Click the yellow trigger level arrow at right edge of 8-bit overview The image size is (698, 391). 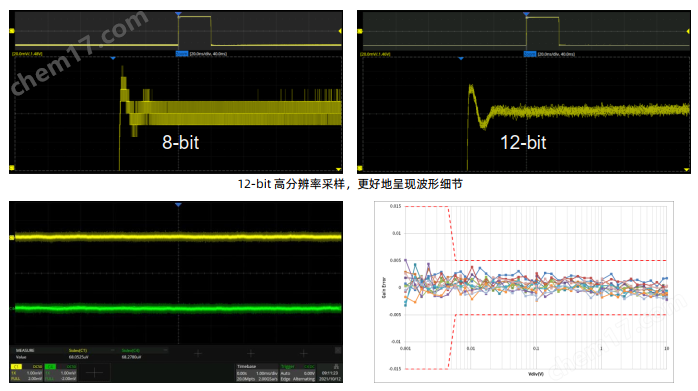point(340,31)
